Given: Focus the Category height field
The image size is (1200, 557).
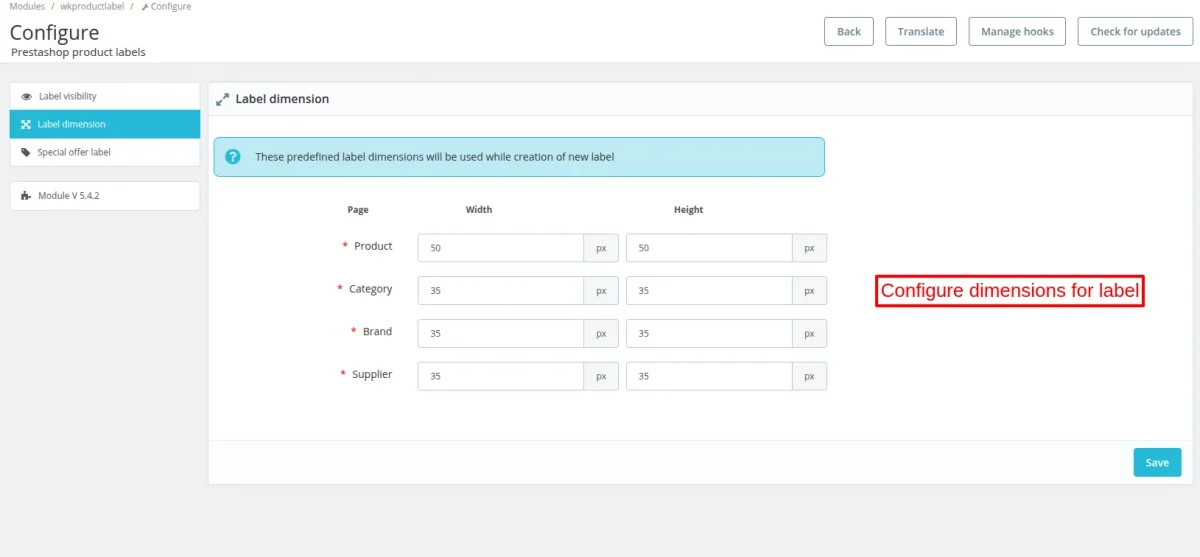Looking at the screenshot, I should (709, 291).
